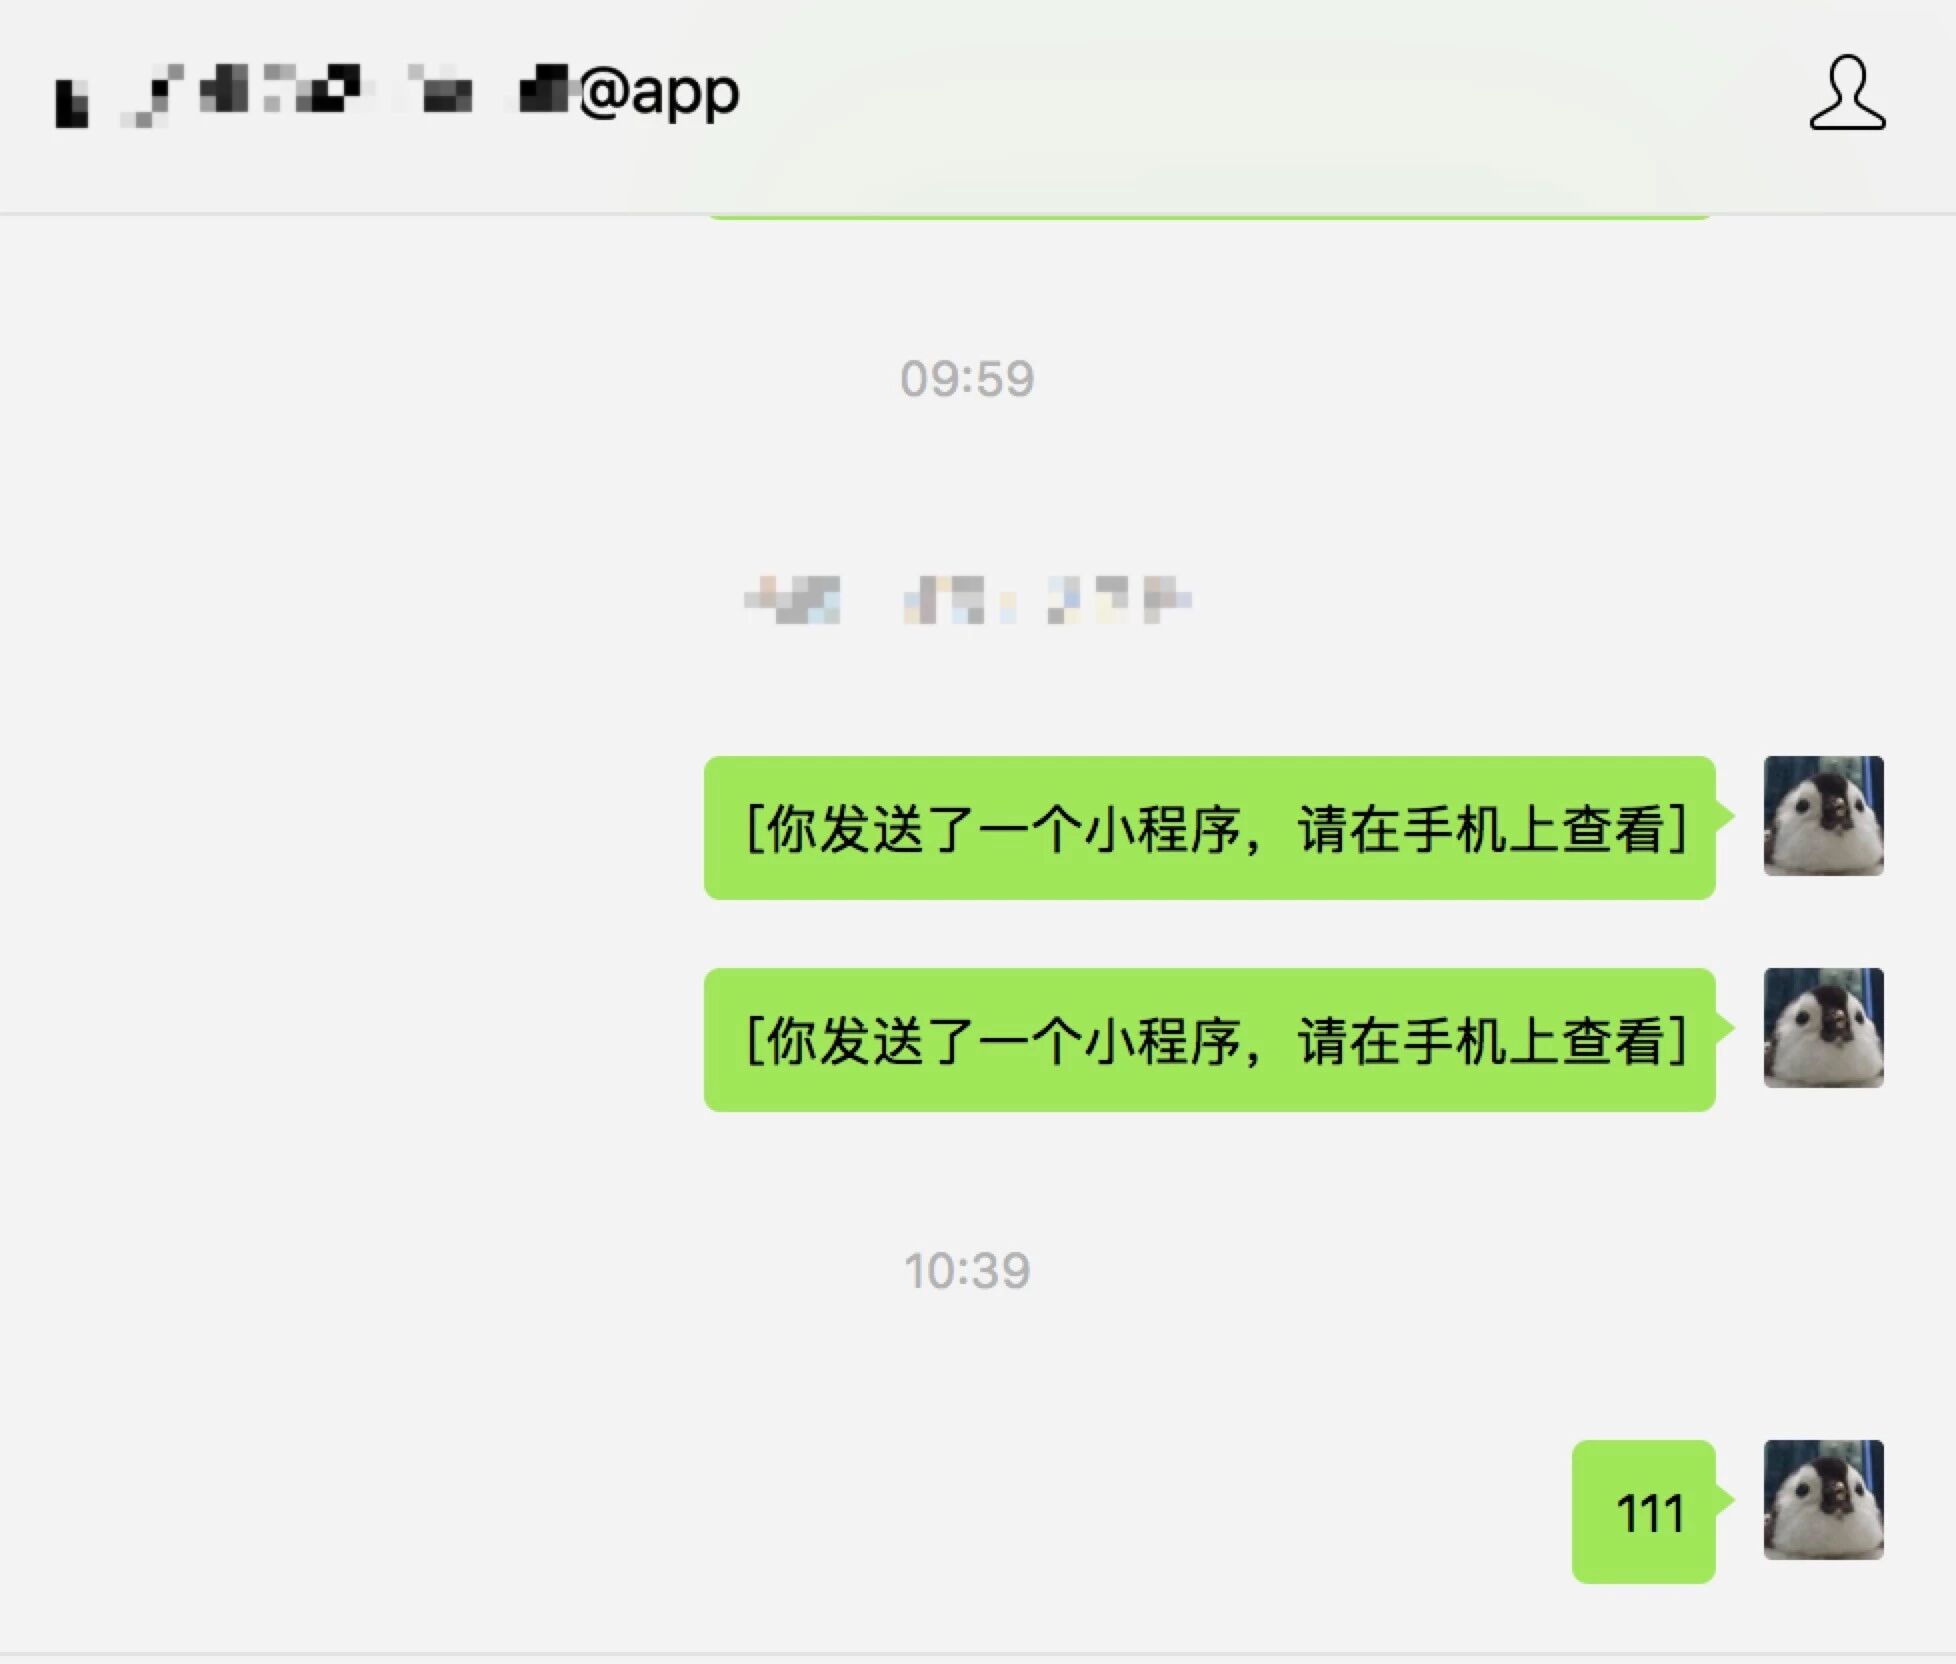Click the penguin avatar beside the 111 message

(1823, 1500)
